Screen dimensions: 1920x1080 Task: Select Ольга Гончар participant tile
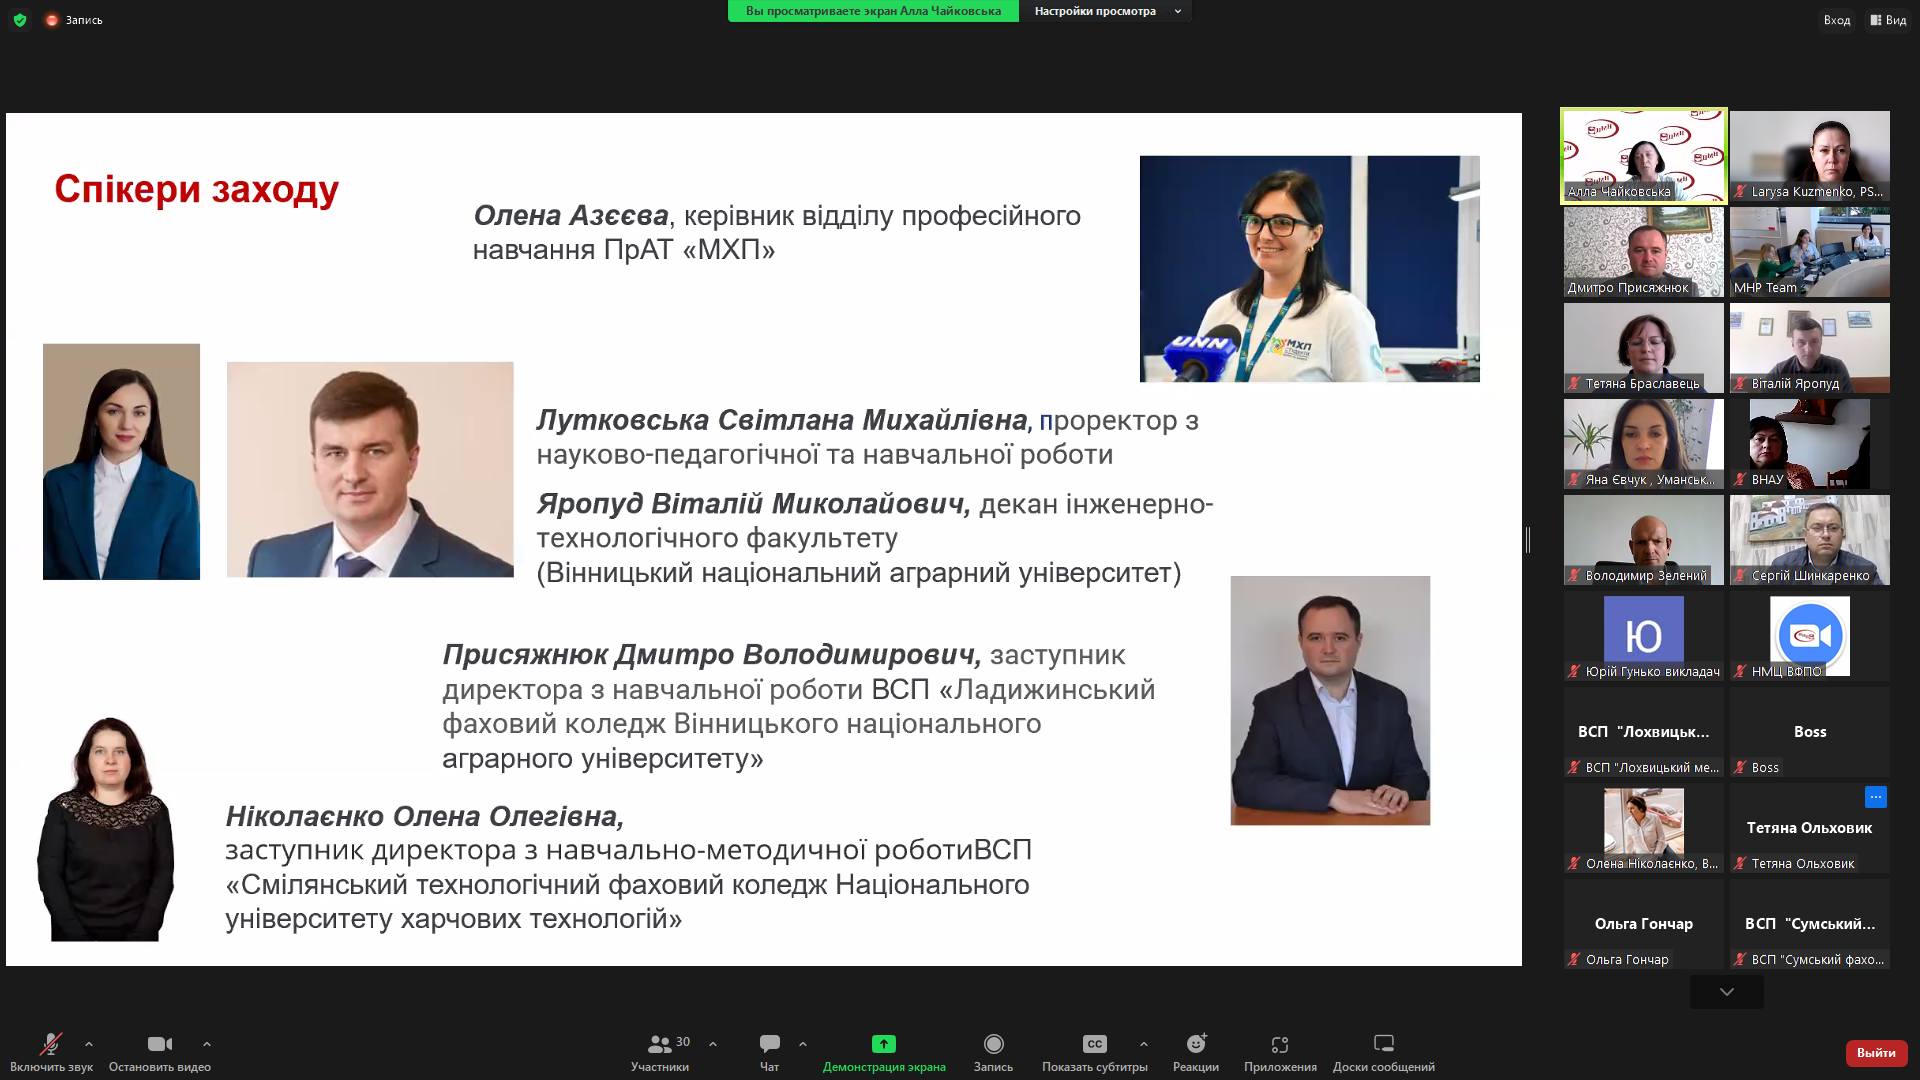point(1644,924)
